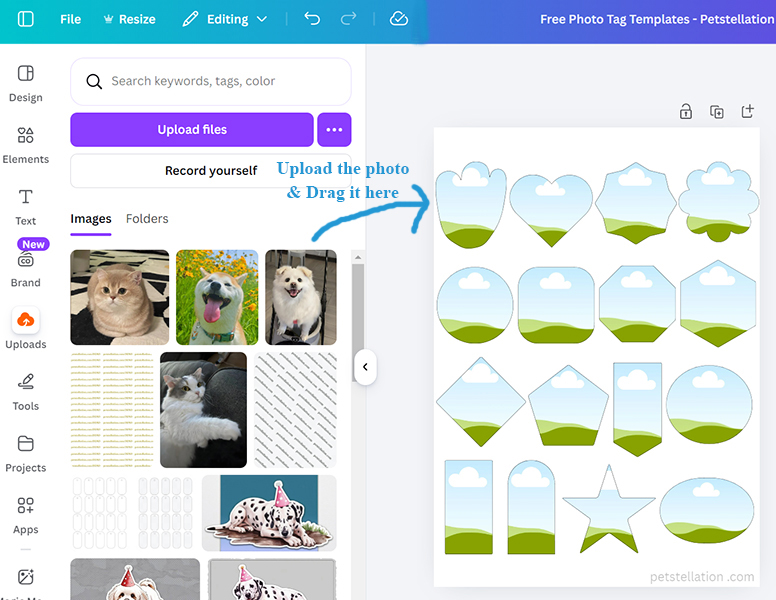Screen dimensions: 776x600
Task: Collapse the side panel with arrow
Action: [x=365, y=367]
